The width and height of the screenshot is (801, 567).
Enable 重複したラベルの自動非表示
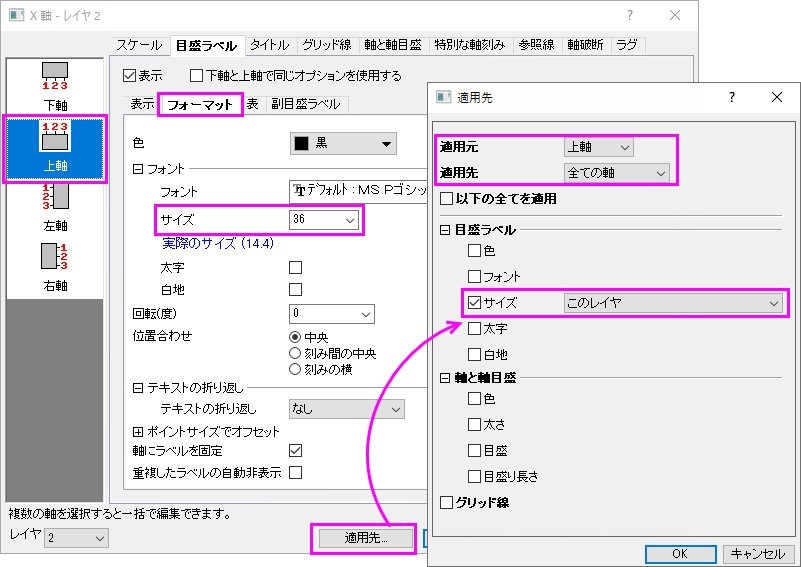click(295, 472)
